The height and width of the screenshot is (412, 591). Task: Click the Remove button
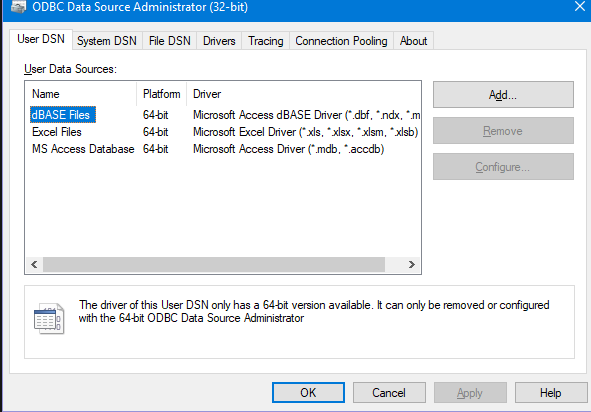pyautogui.click(x=503, y=131)
